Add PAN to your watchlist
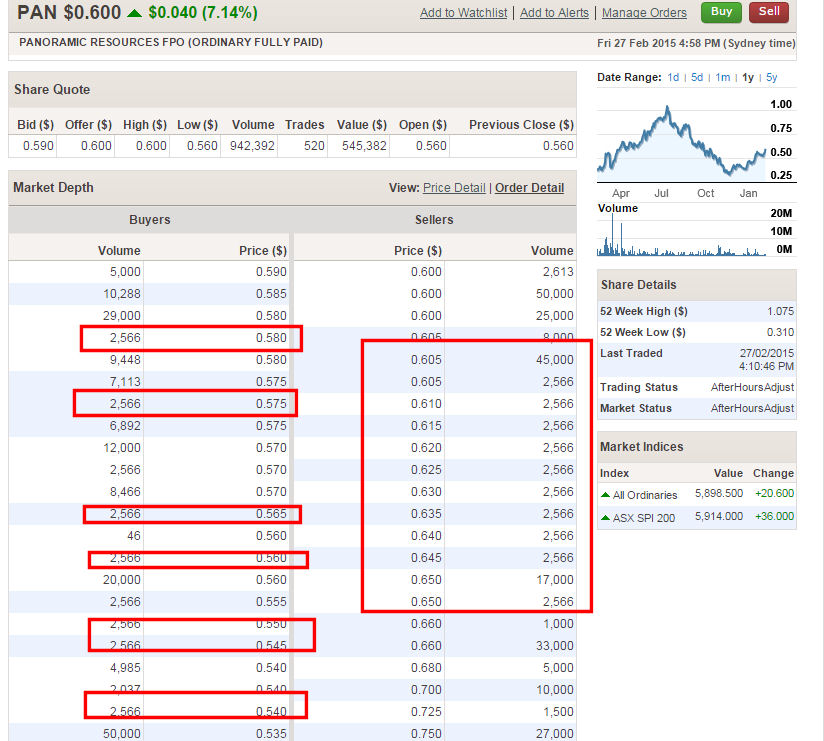This screenshot has height=741, width=824. pyautogui.click(x=464, y=13)
